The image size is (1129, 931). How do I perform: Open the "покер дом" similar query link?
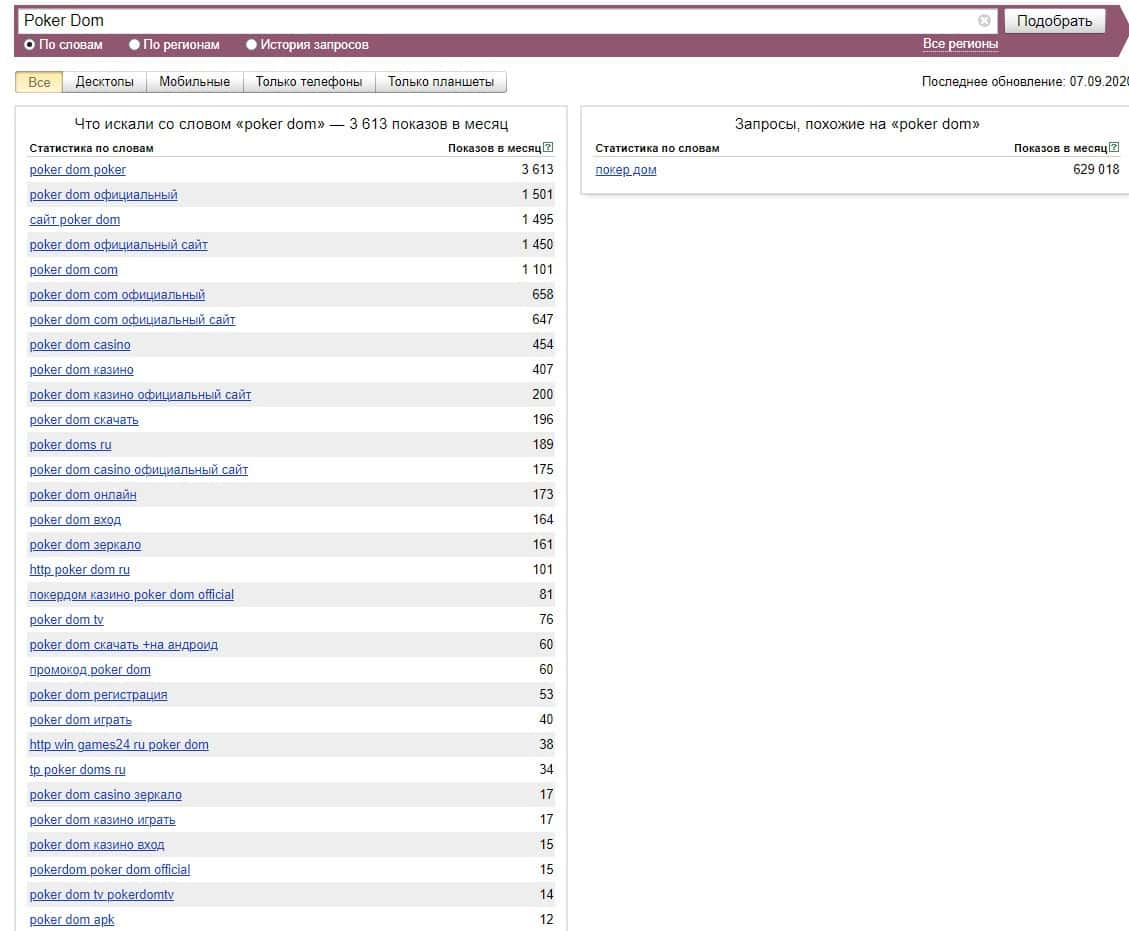pyautogui.click(x=626, y=170)
